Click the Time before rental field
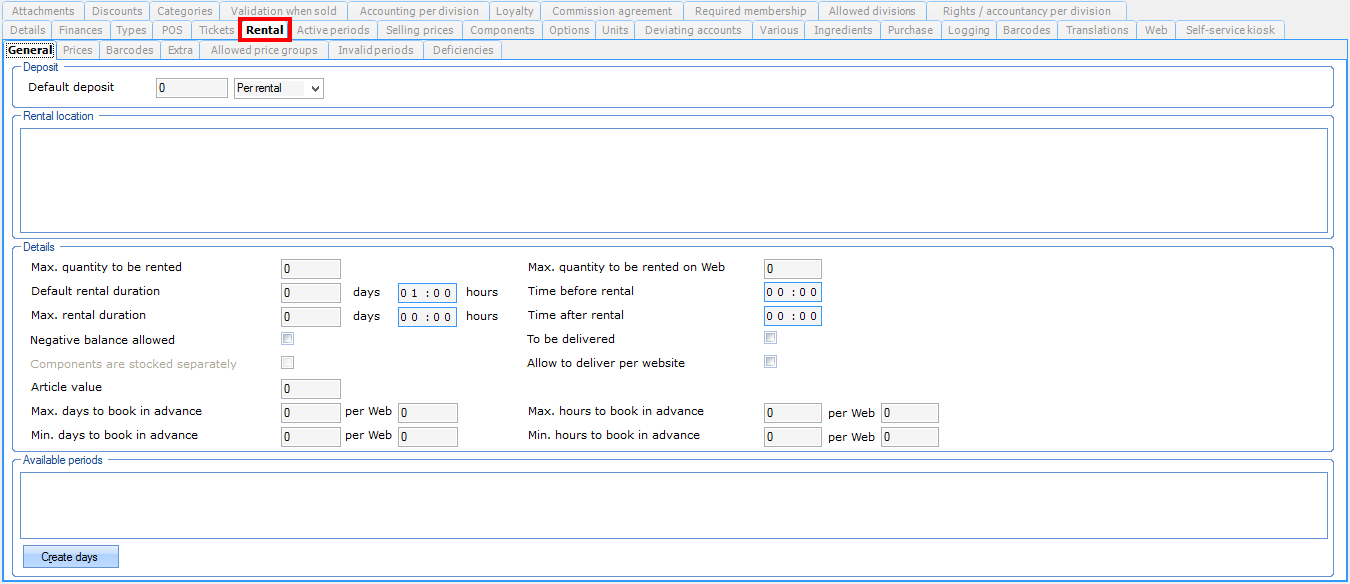Screen dimensions: 1350x584 (x=792, y=292)
